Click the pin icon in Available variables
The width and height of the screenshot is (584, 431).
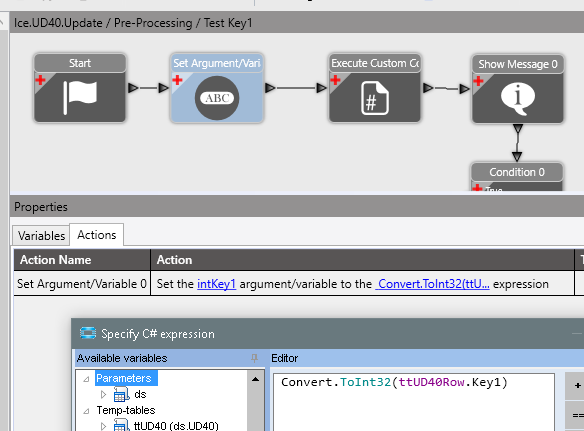[254, 358]
